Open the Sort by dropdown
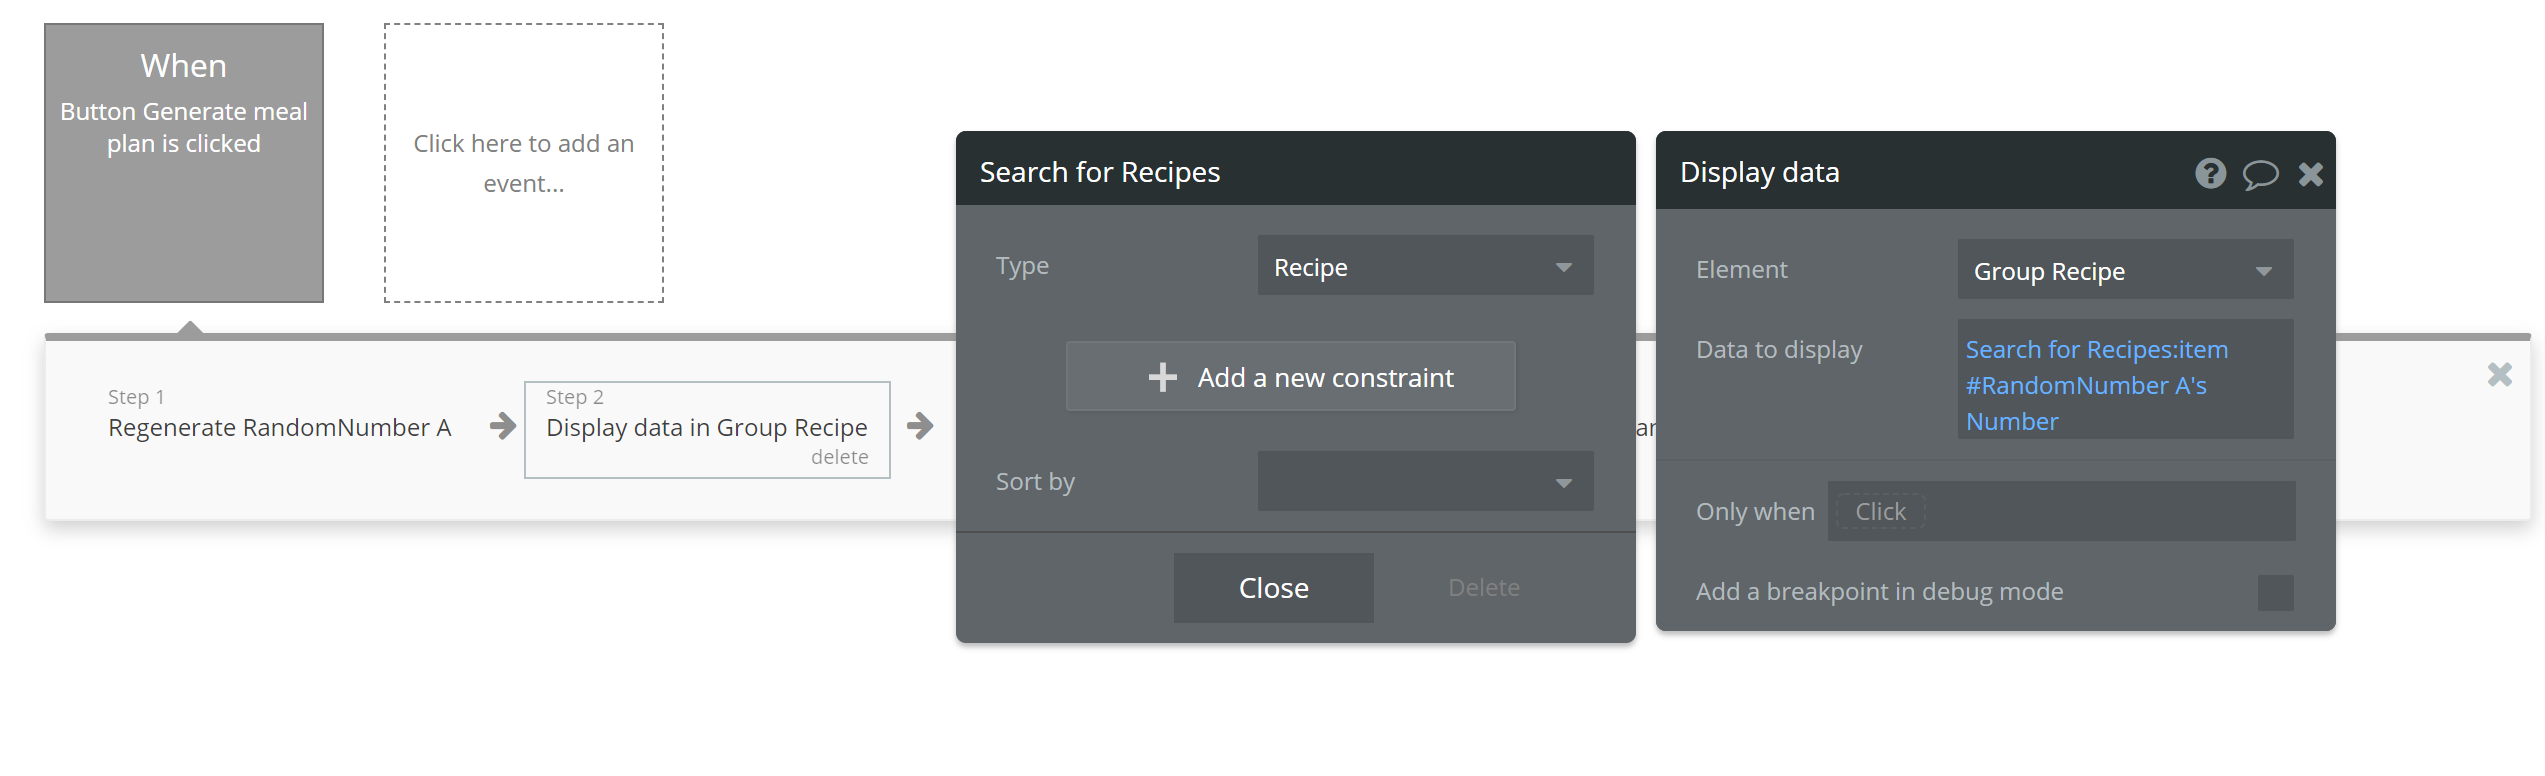This screenshot has height=776, width=2545. [x=1424, y=482]
